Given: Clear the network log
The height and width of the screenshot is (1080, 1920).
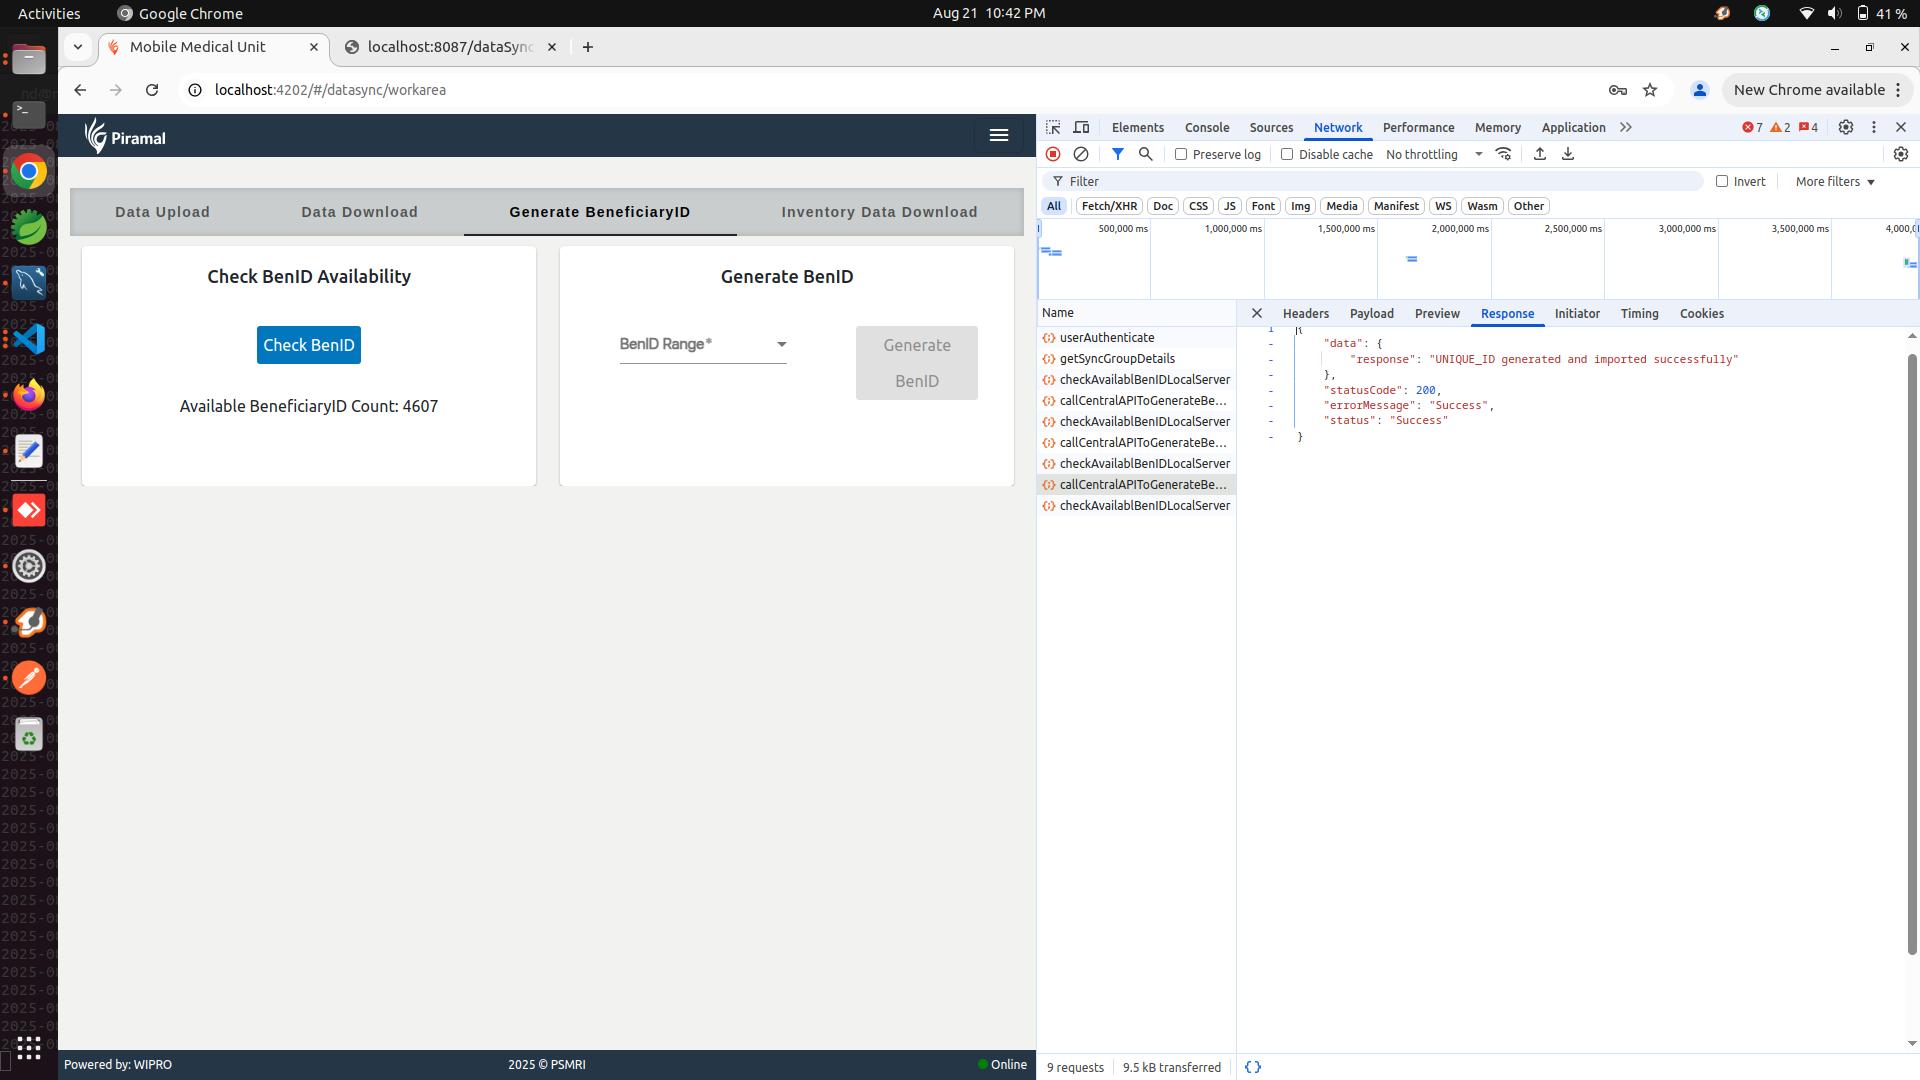Looking at the screenshot, I should 1081,154.
